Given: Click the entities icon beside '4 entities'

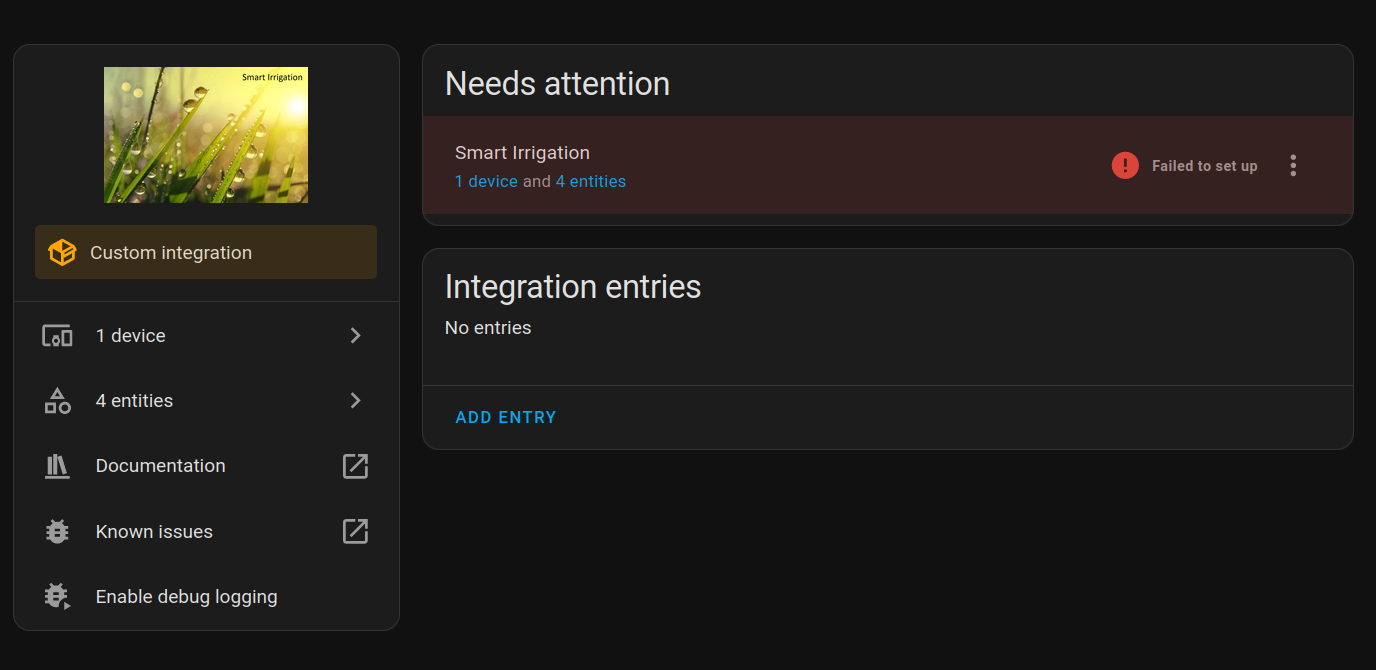Looking at the screenshot, I should pyautogui.click(x=57, y=400).
